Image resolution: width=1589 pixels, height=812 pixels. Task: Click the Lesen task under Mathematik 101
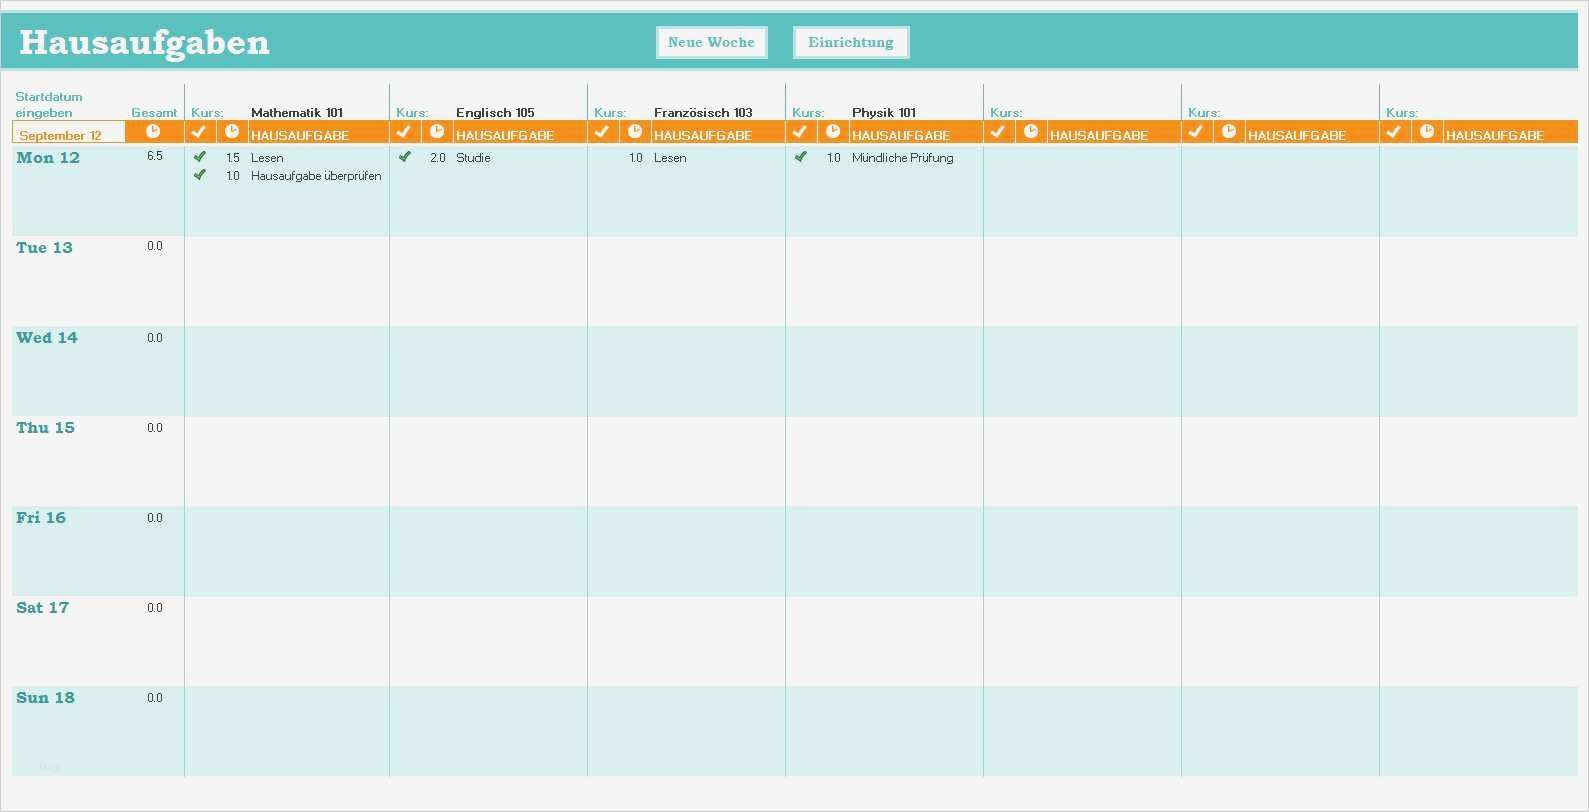point(267,158)
